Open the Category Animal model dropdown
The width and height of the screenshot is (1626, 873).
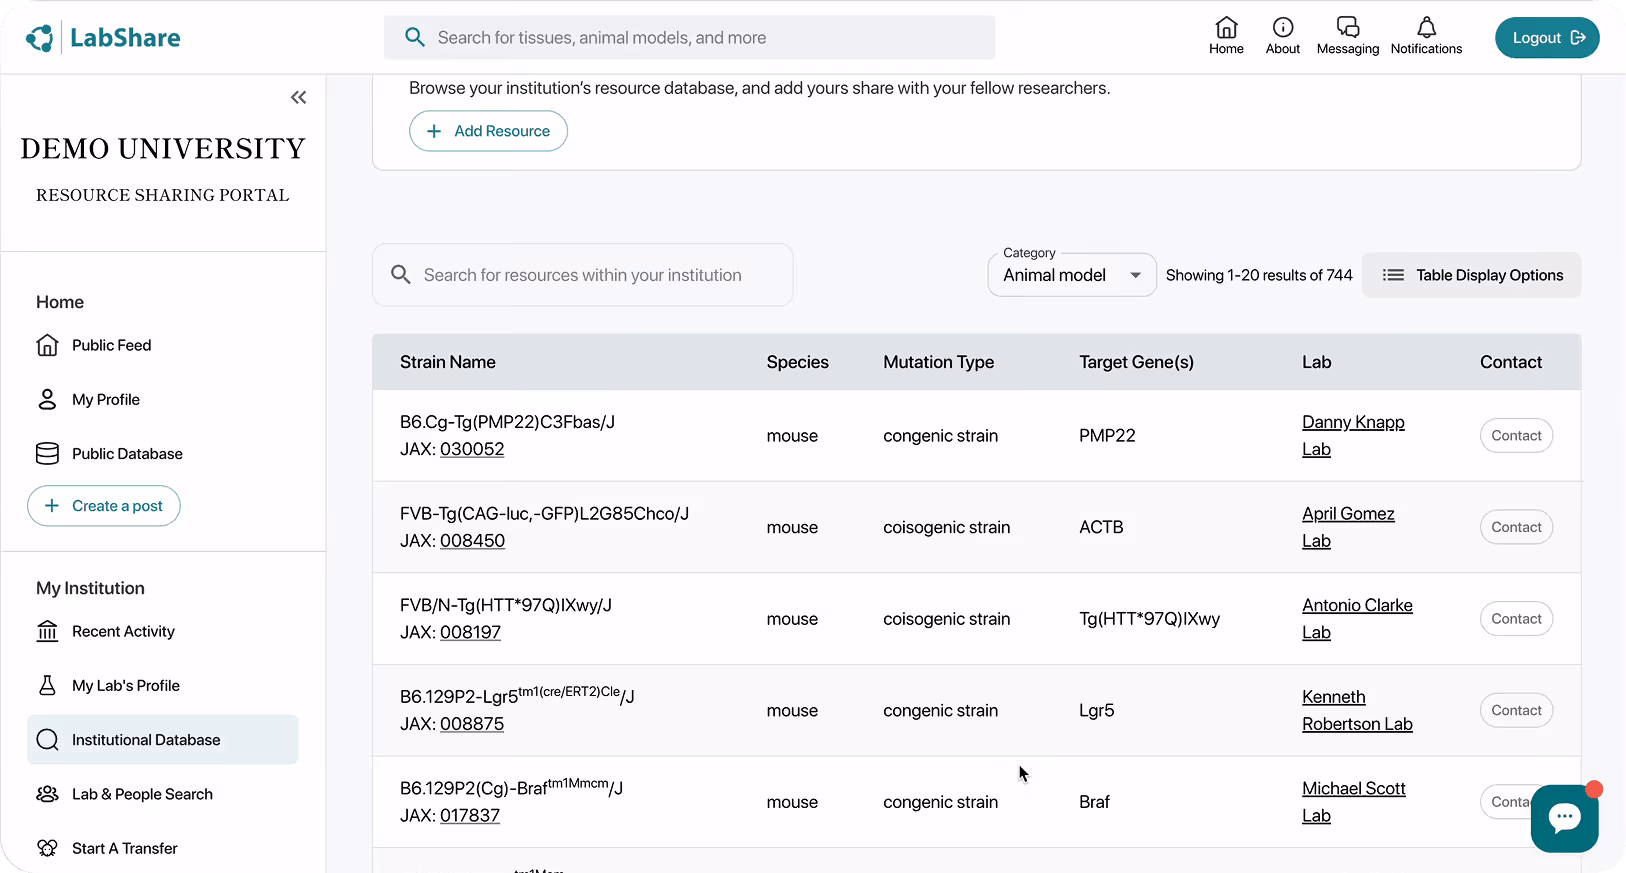[x=1072, y=275]
